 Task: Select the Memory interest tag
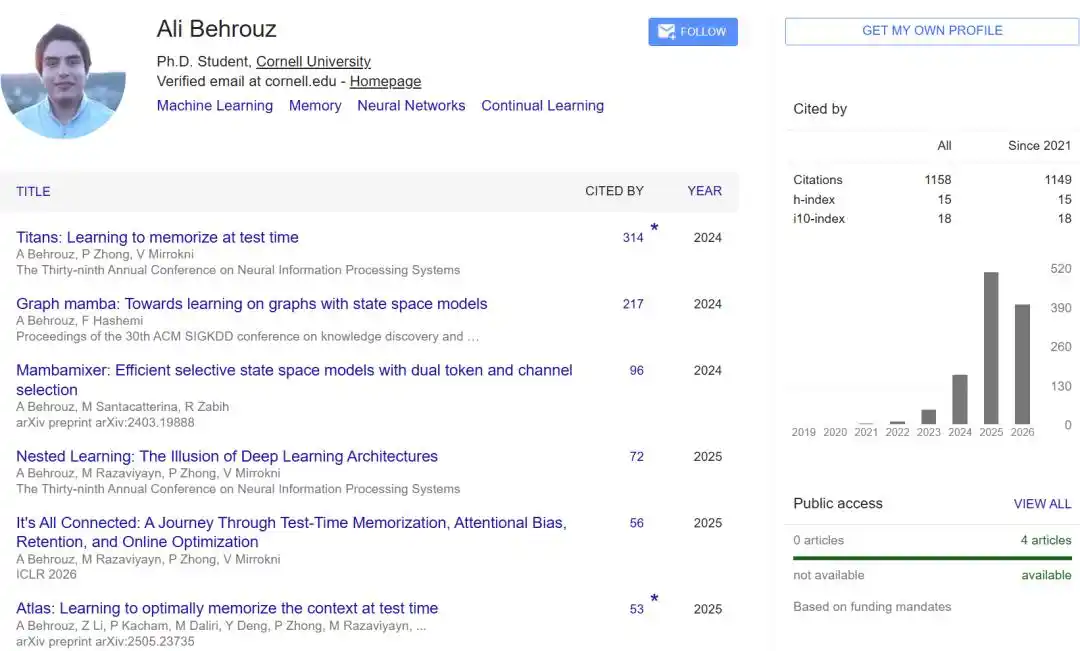[315, 105]
